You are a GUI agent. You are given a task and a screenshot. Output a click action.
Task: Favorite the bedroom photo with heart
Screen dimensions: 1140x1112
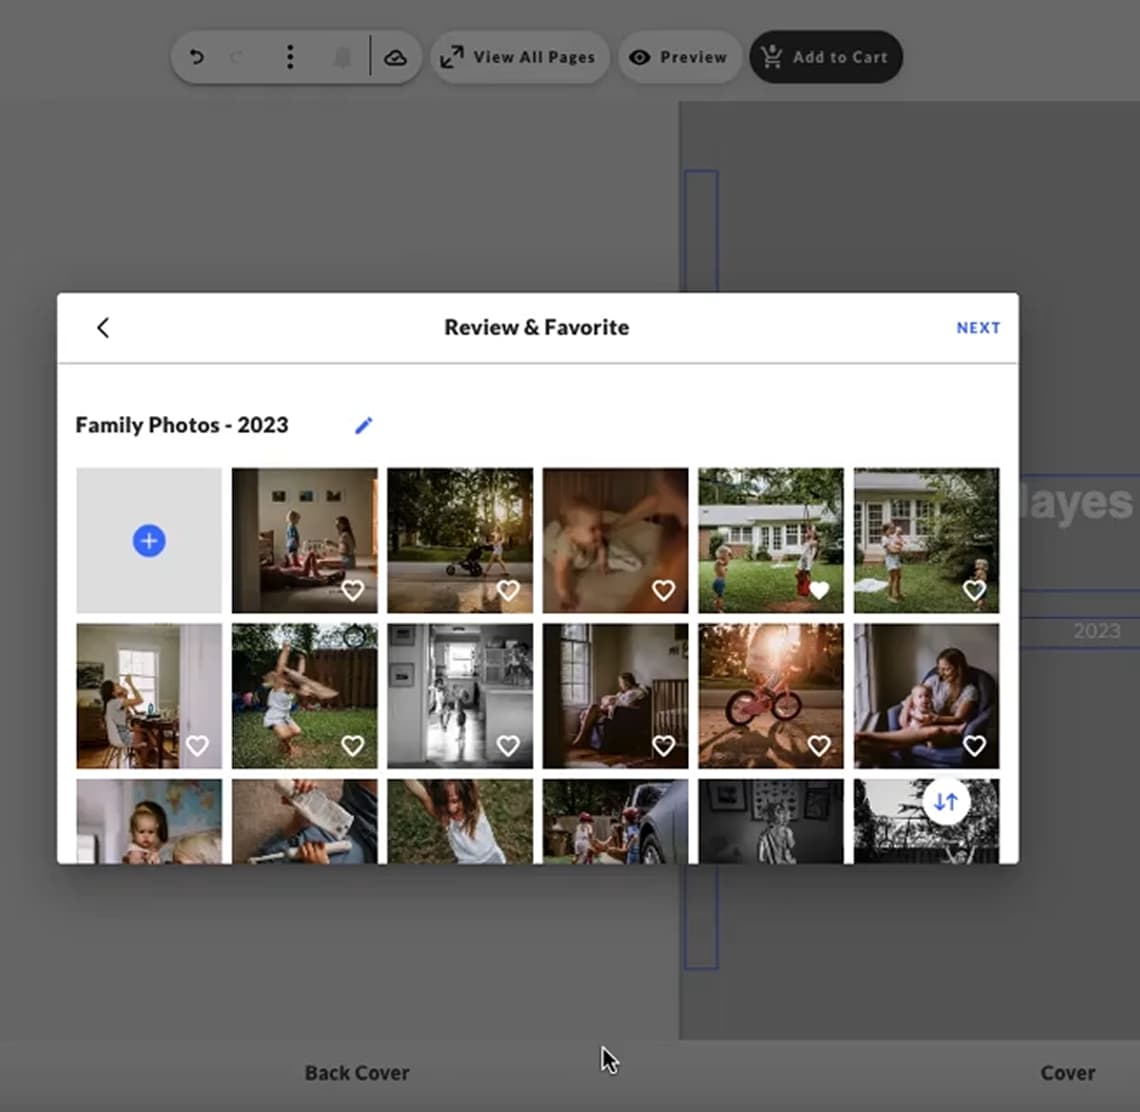tap(352, 591)
